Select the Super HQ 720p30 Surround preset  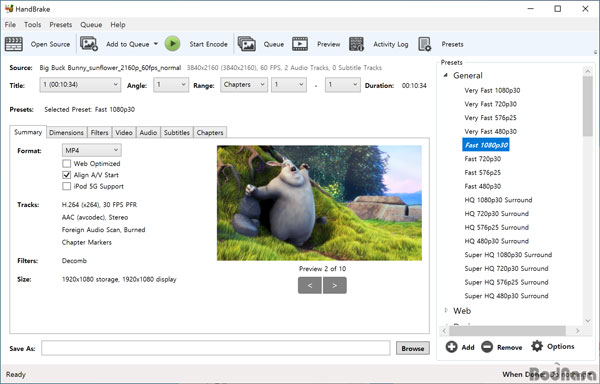tap(506, 268)
